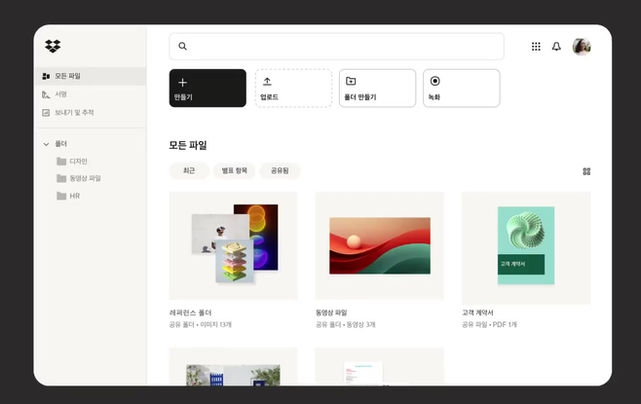Click the 고객 계약서 file name

[x=477, y=313]
